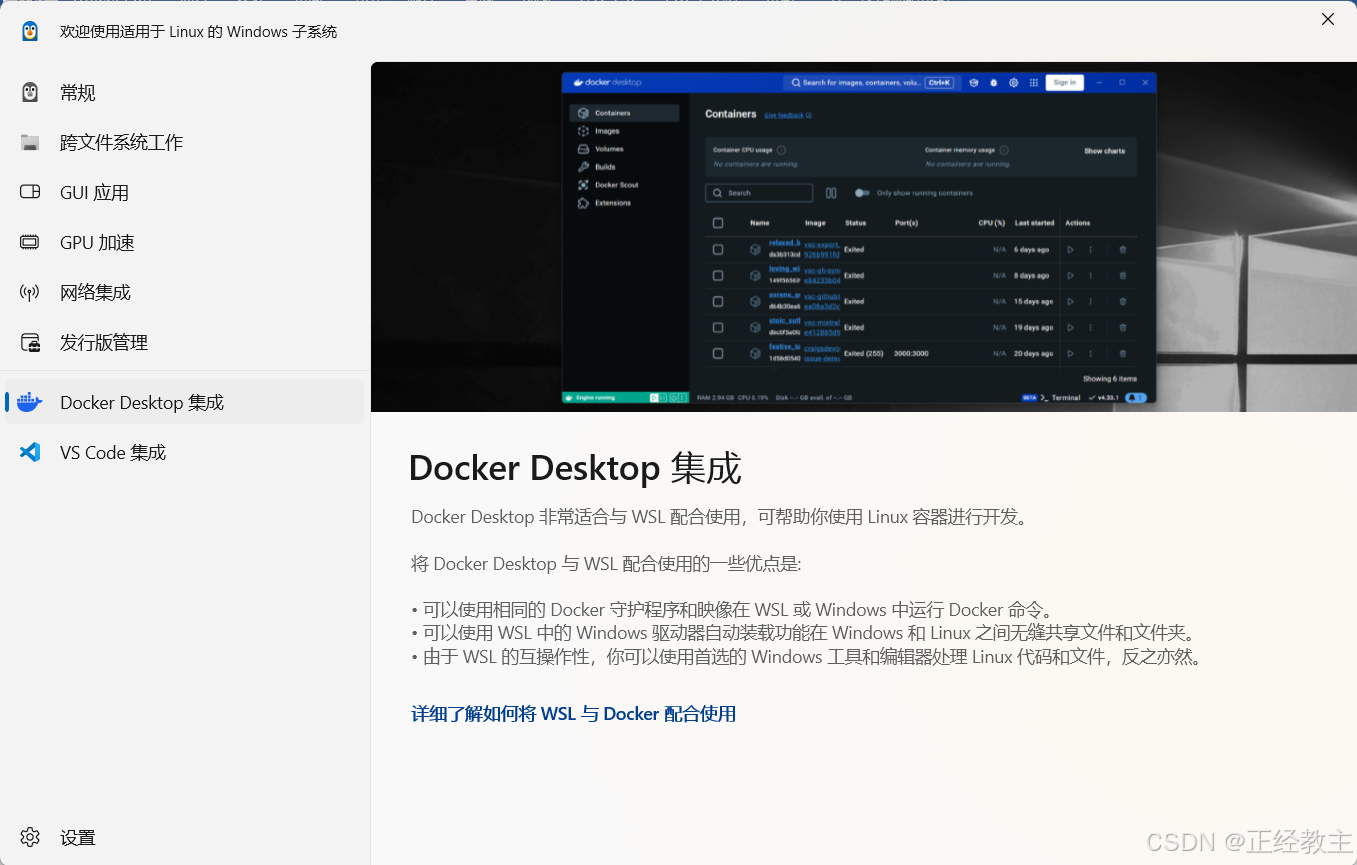
Task: Select Docker Desktop 集成 in sidebar
Action: pos(142,402)
